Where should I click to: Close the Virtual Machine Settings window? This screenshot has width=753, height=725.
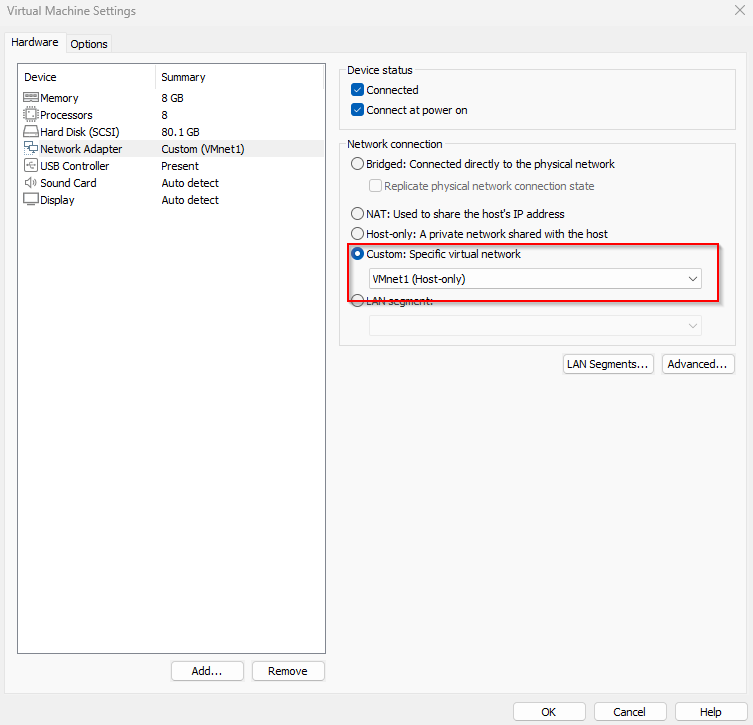737,11
